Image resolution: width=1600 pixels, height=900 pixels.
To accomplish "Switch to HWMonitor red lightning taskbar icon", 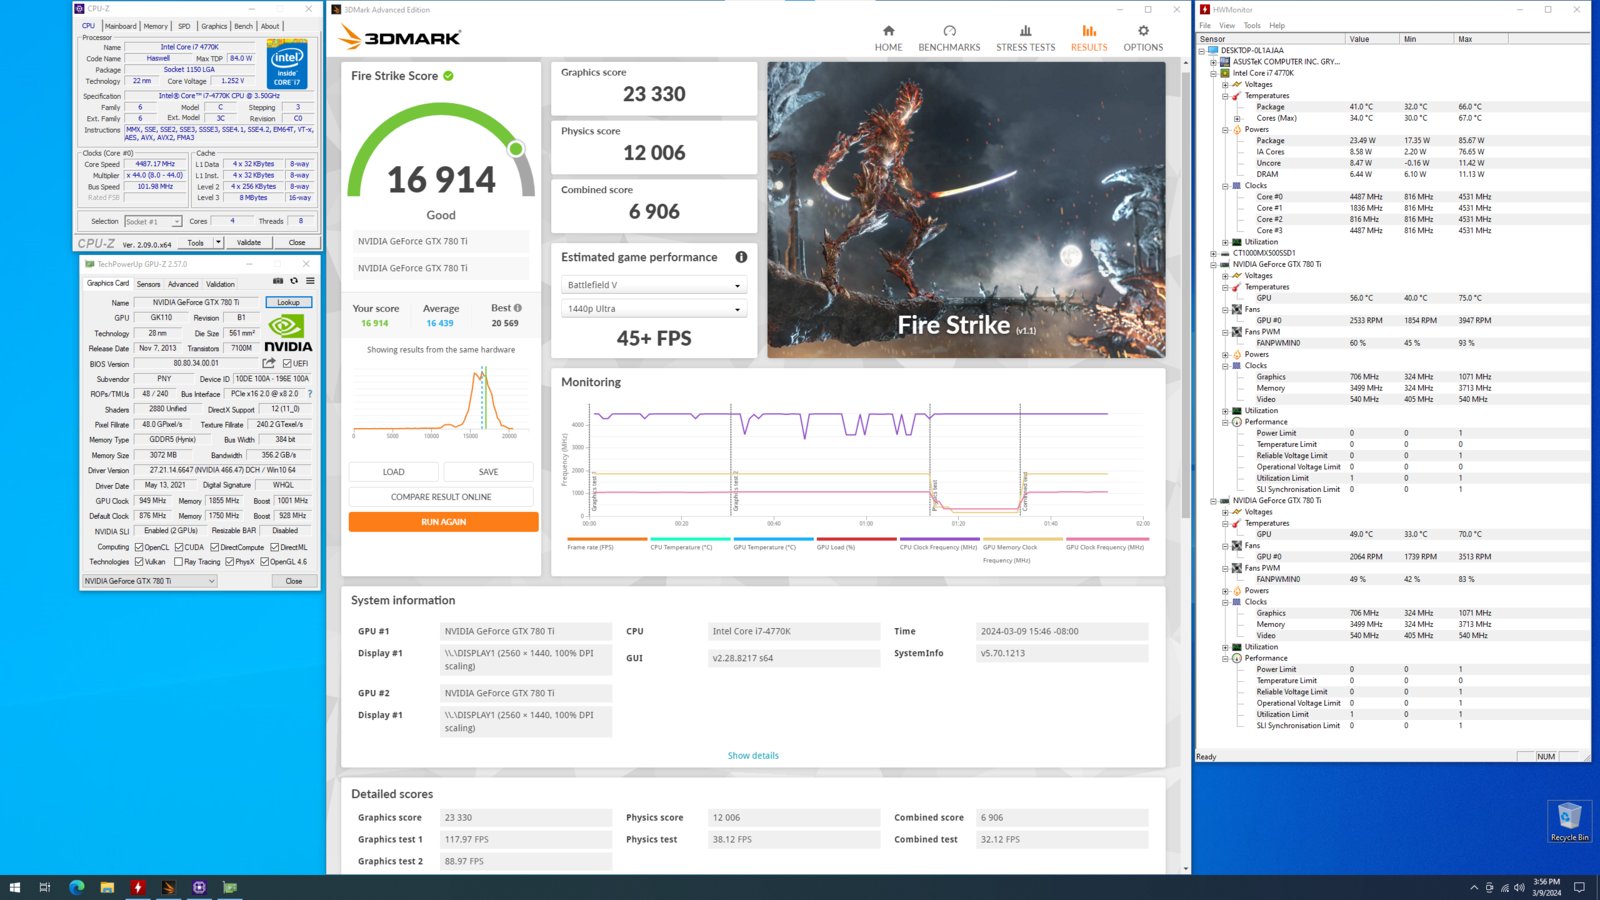I will [x=138, y=887].
